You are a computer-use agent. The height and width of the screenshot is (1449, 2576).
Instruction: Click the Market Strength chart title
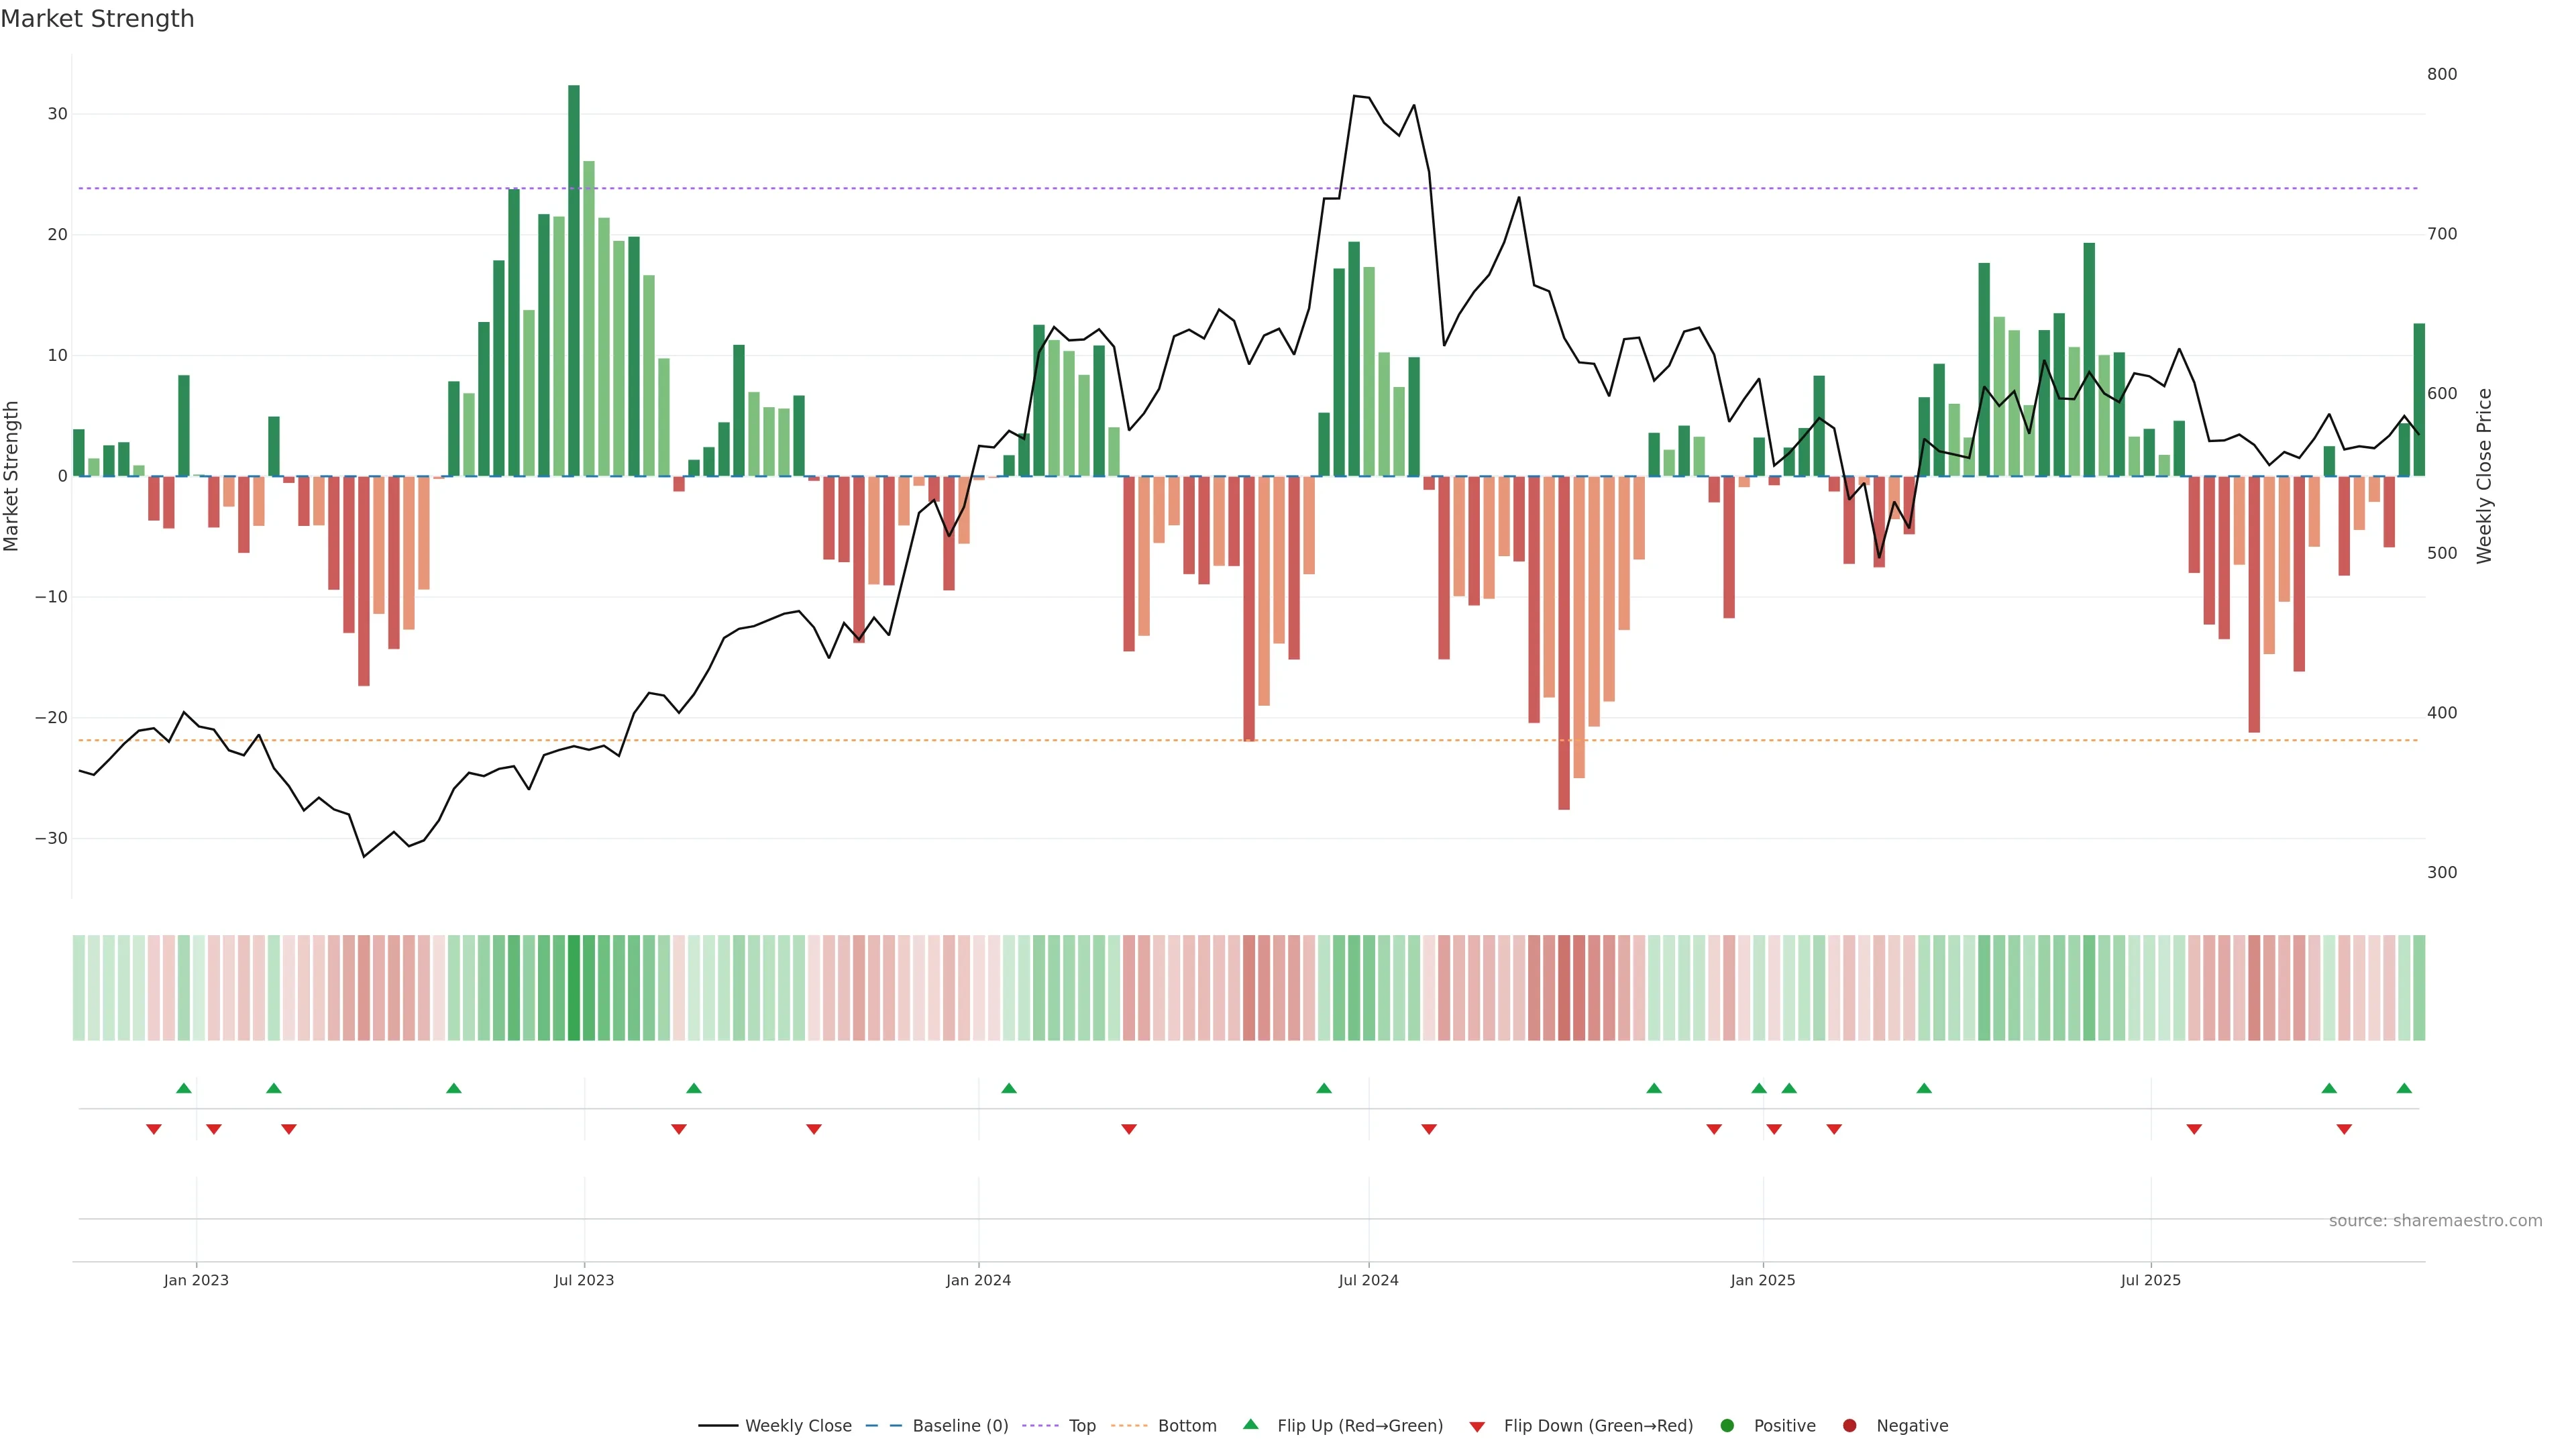97,19
